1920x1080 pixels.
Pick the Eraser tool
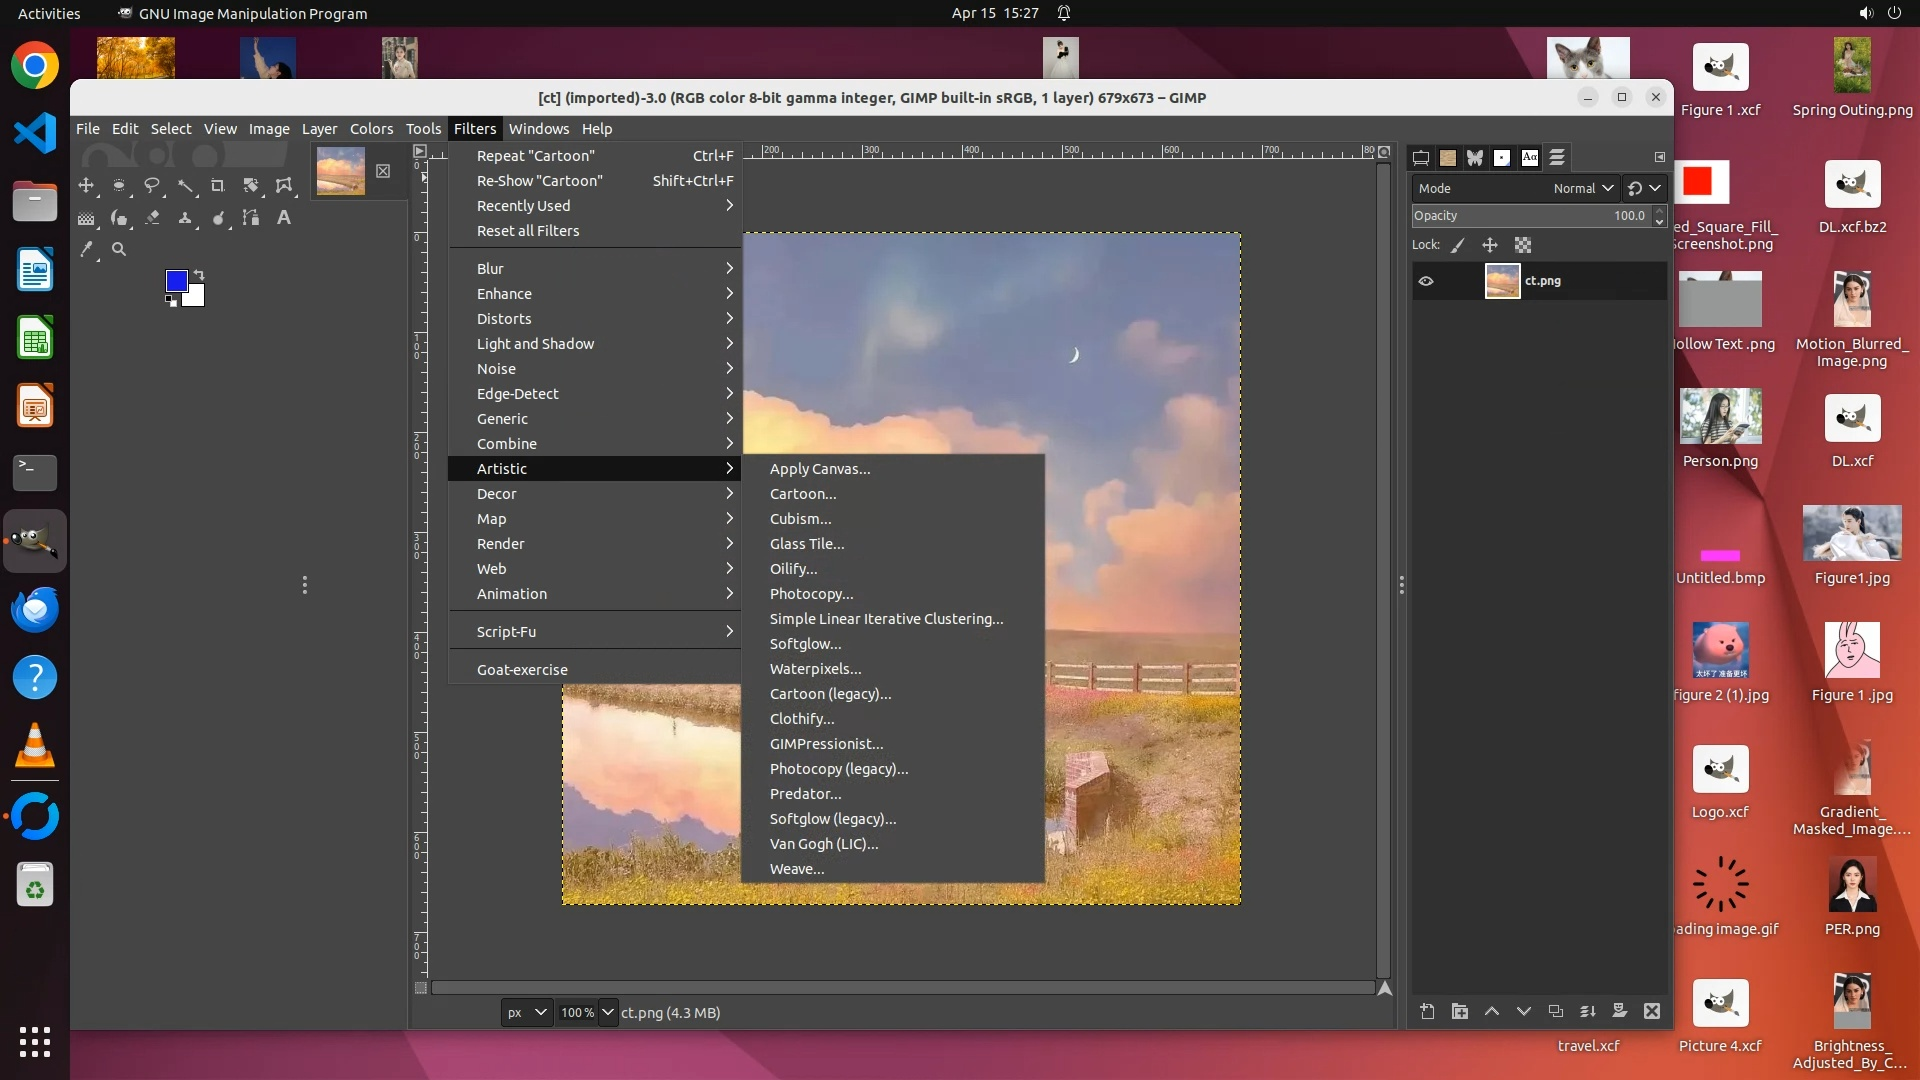152,218
